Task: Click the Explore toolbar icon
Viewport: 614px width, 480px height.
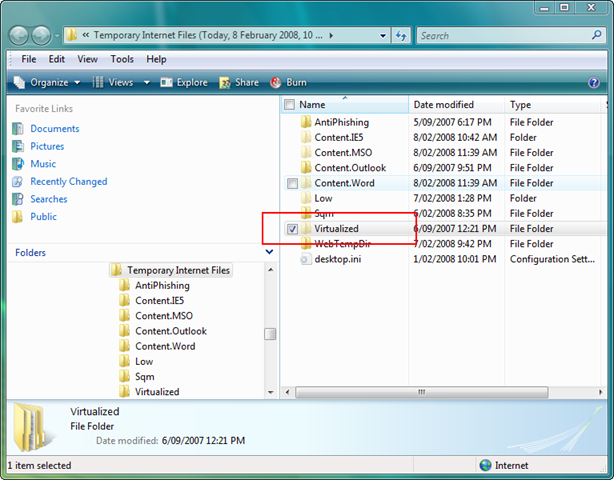Action: [167, 83]
